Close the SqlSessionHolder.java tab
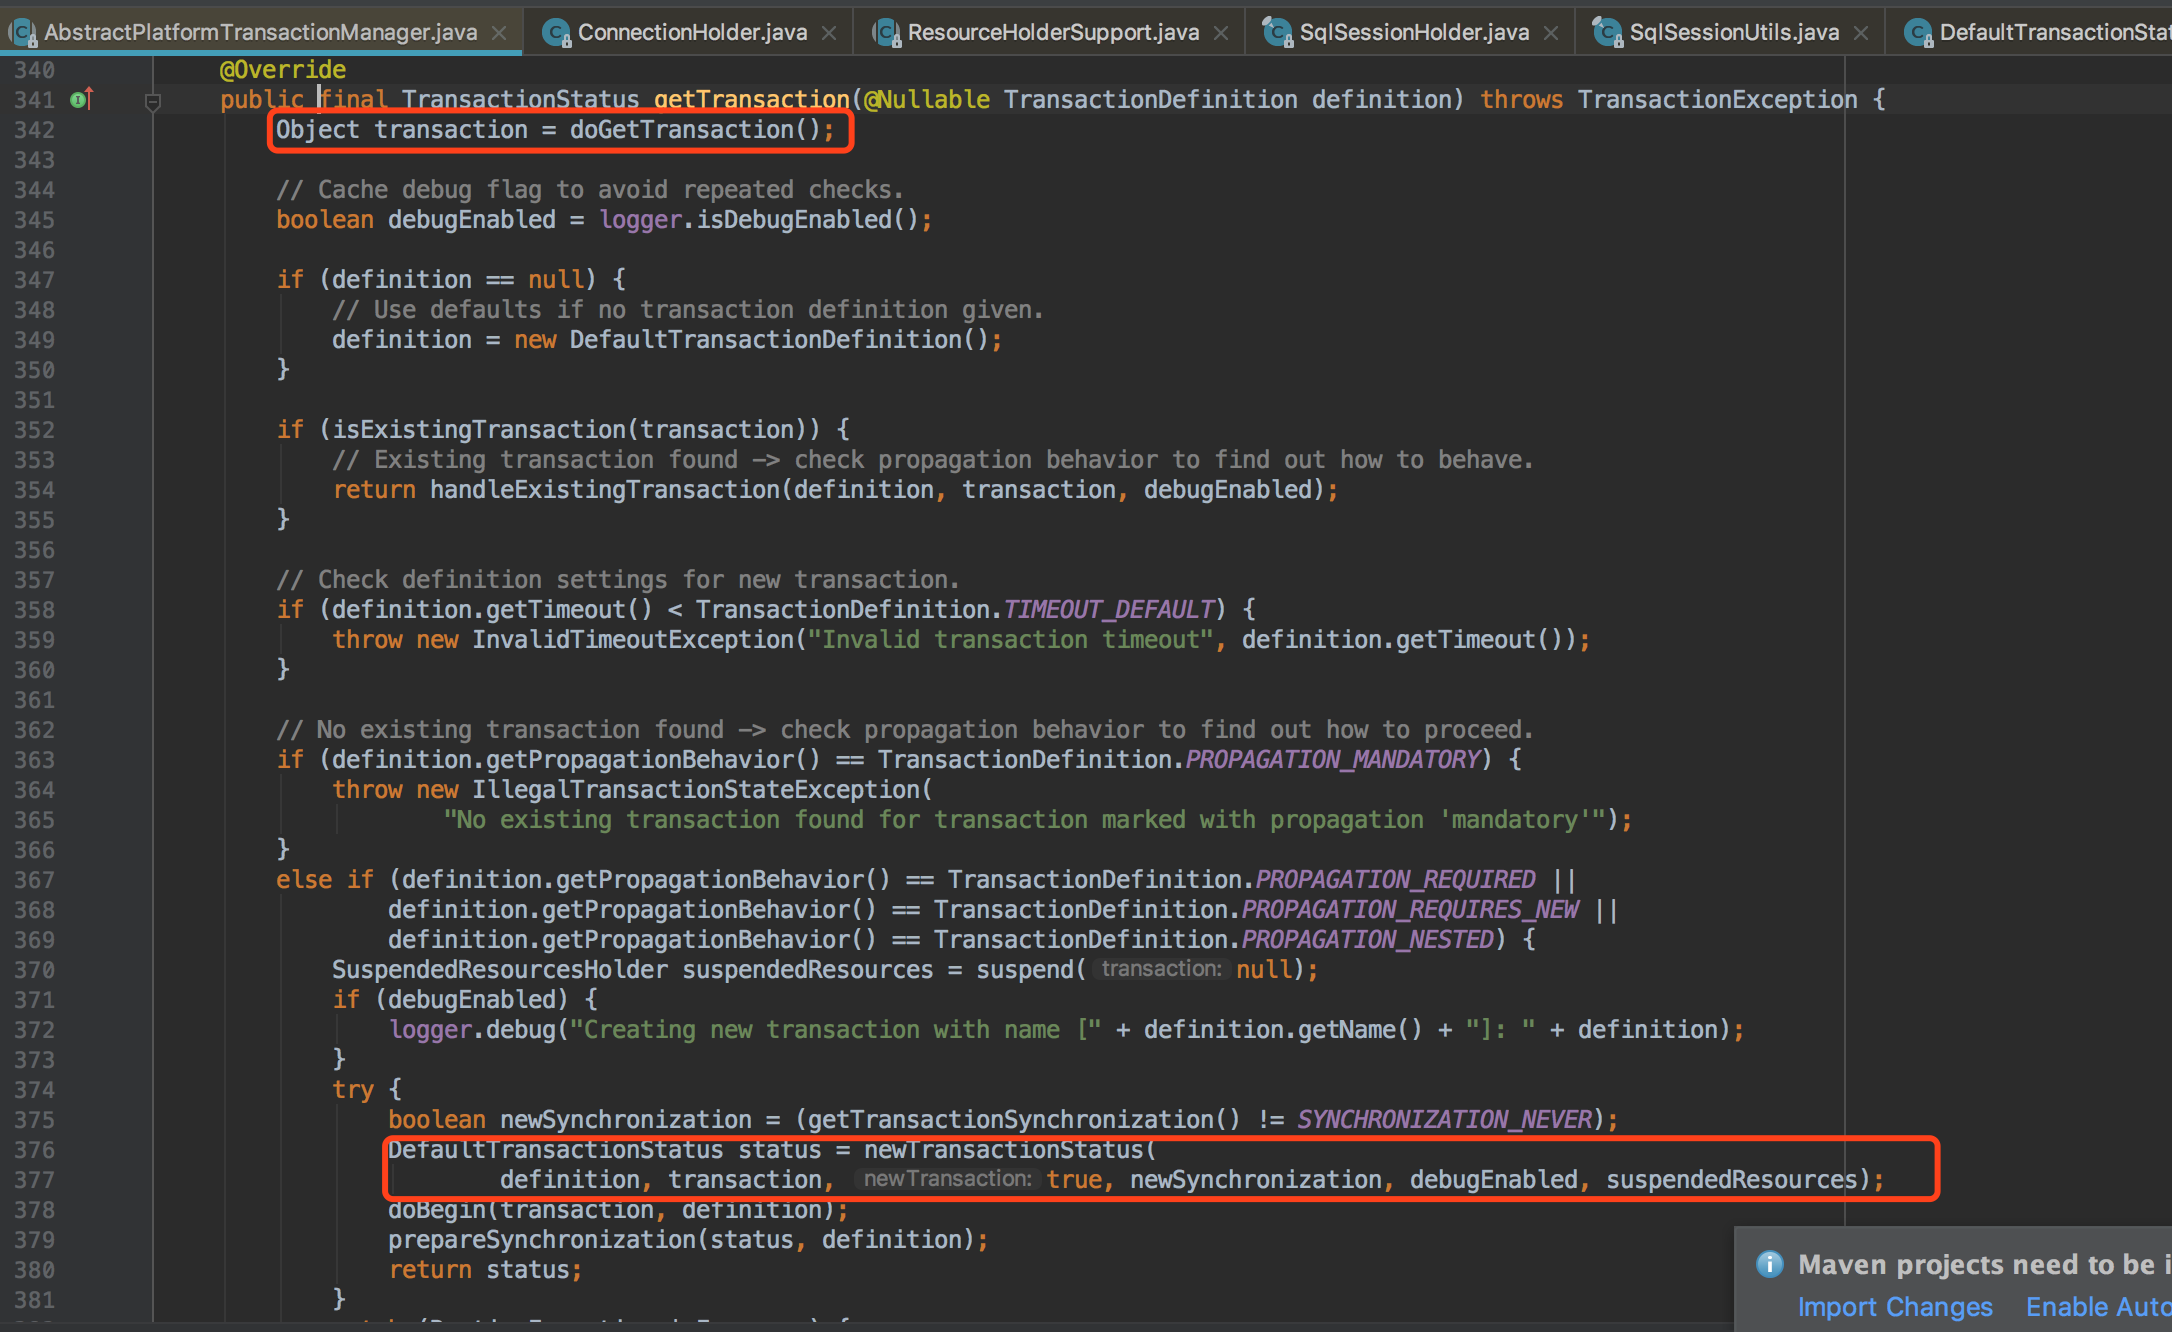The image size is (2172, 1332). [1551, 33]
